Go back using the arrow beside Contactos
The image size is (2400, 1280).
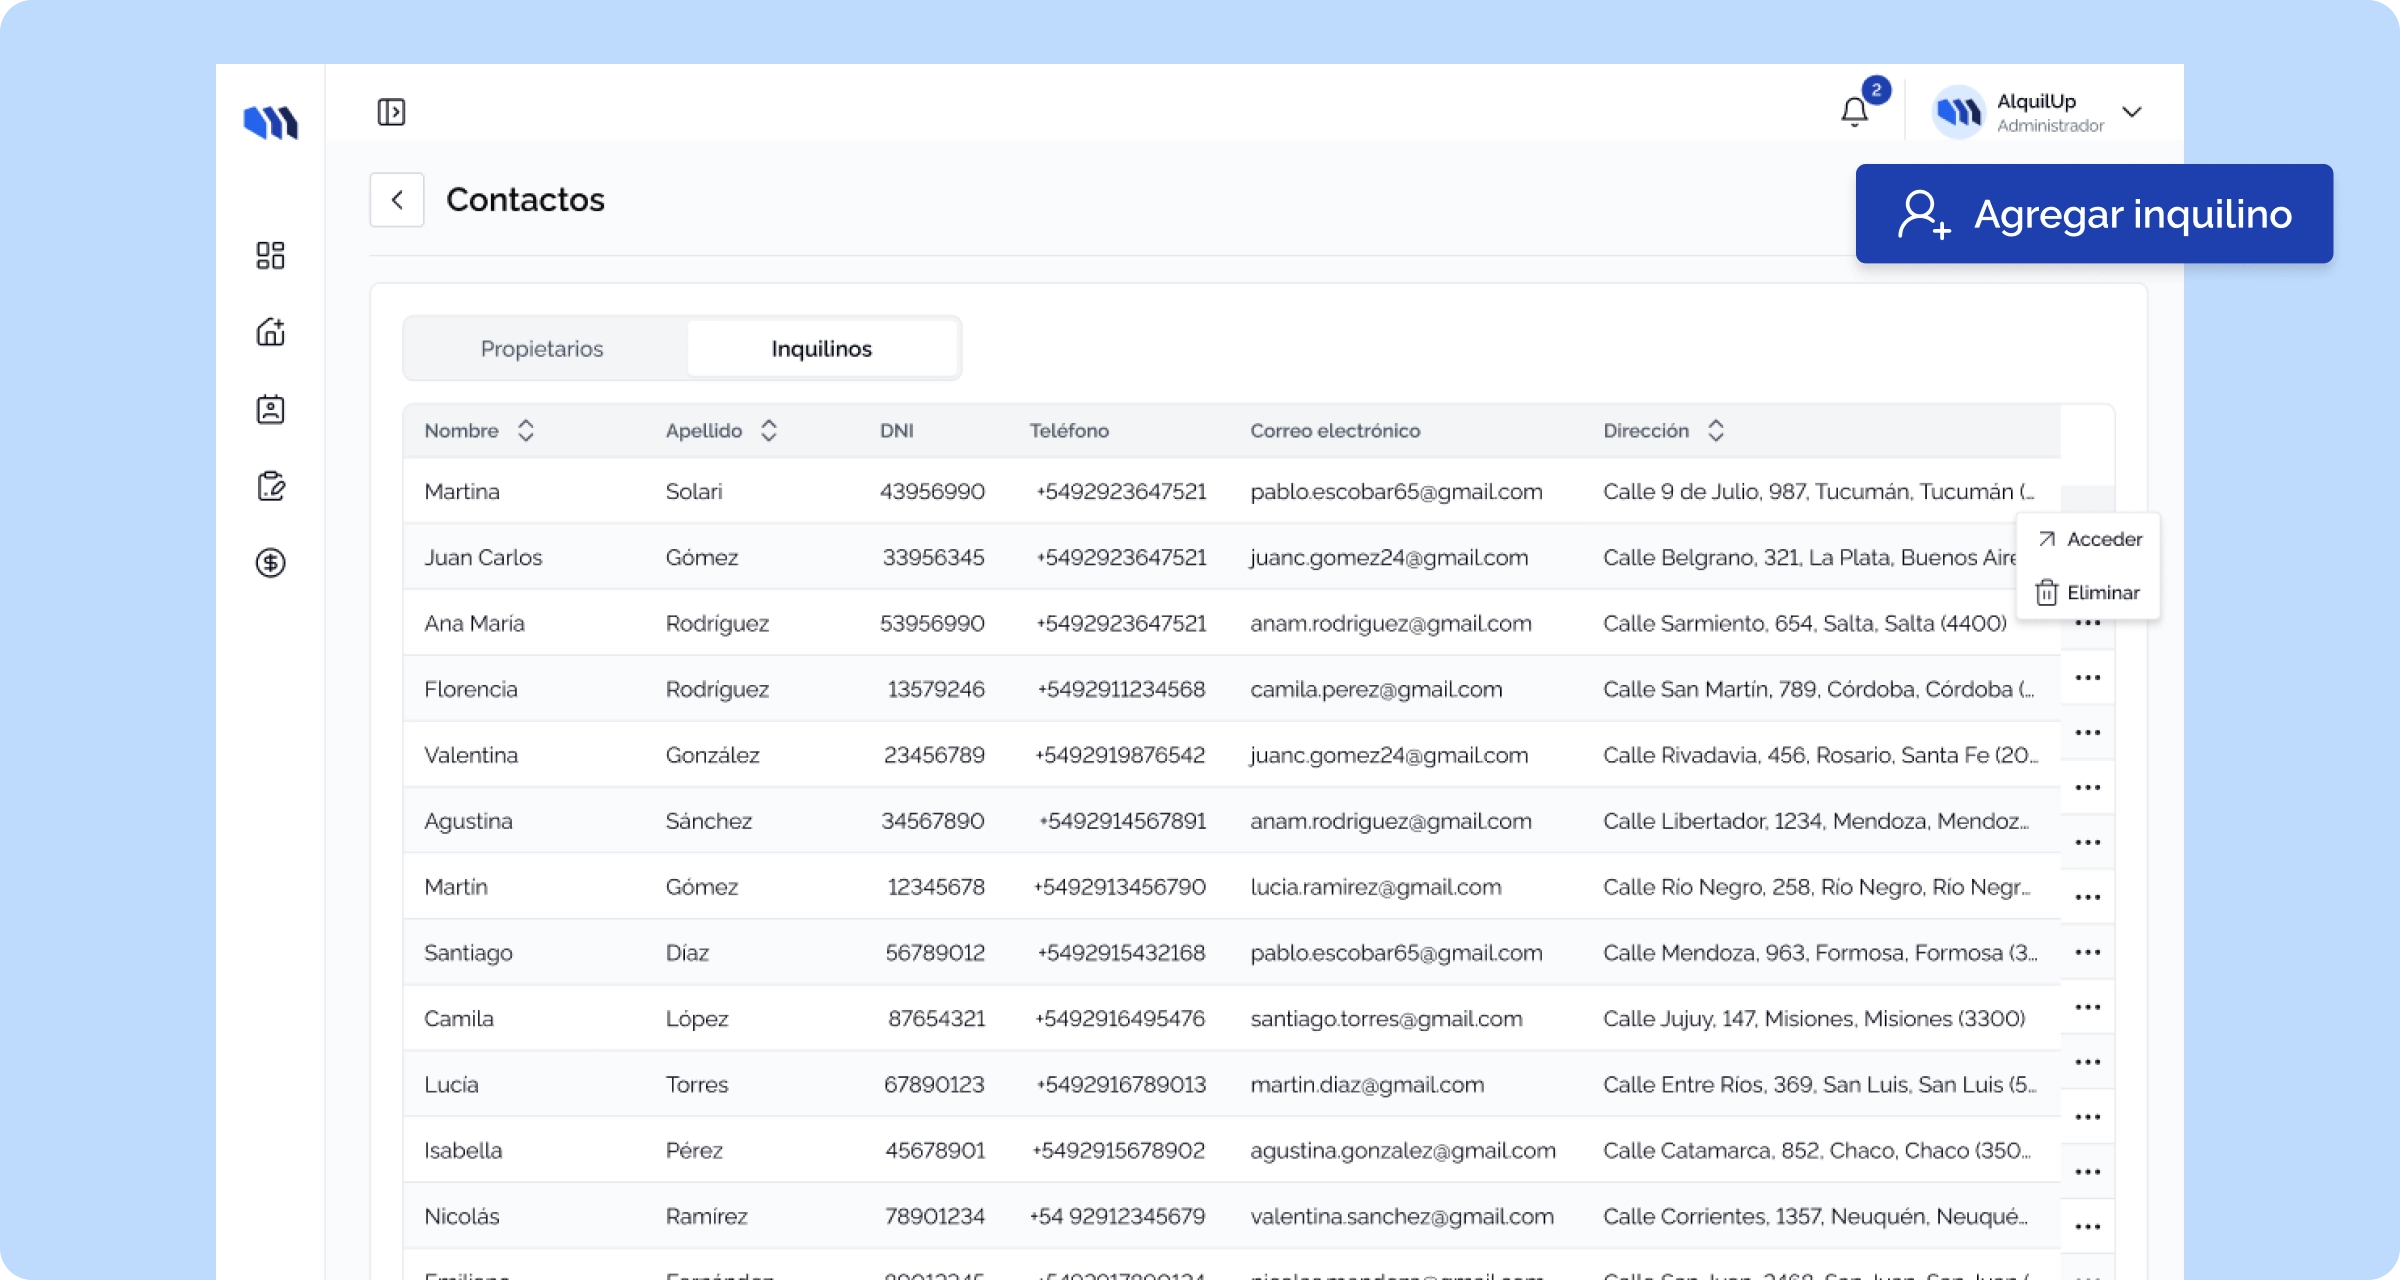click(x=397, y=200)
